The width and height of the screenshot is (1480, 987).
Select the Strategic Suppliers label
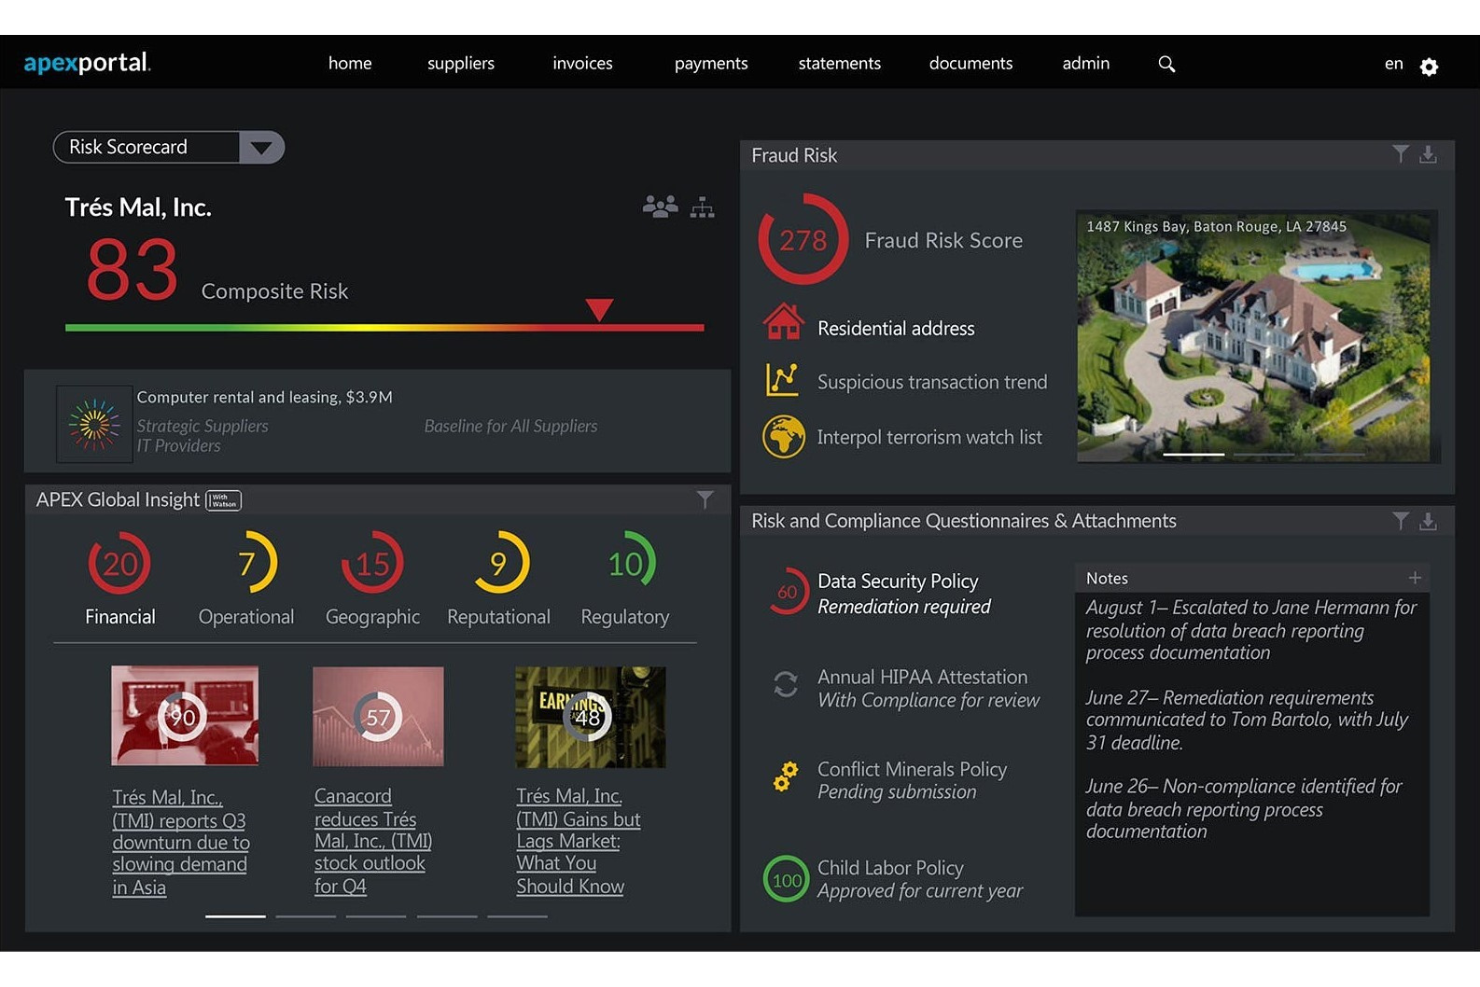click(x=202, y=426)
